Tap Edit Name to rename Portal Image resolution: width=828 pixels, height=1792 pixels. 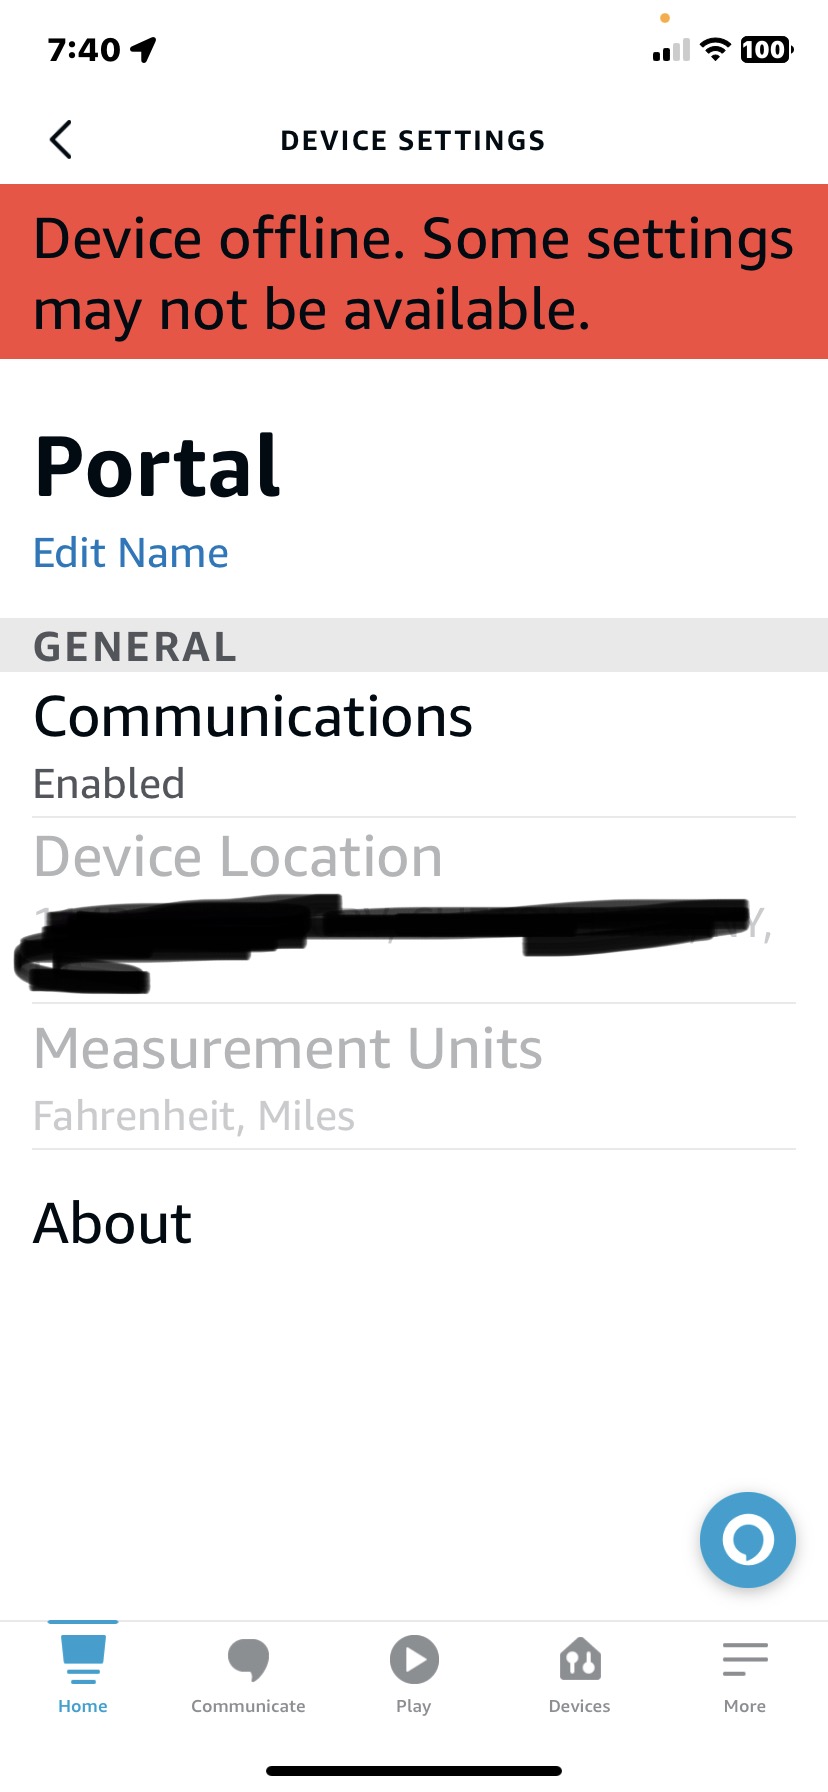131,552
